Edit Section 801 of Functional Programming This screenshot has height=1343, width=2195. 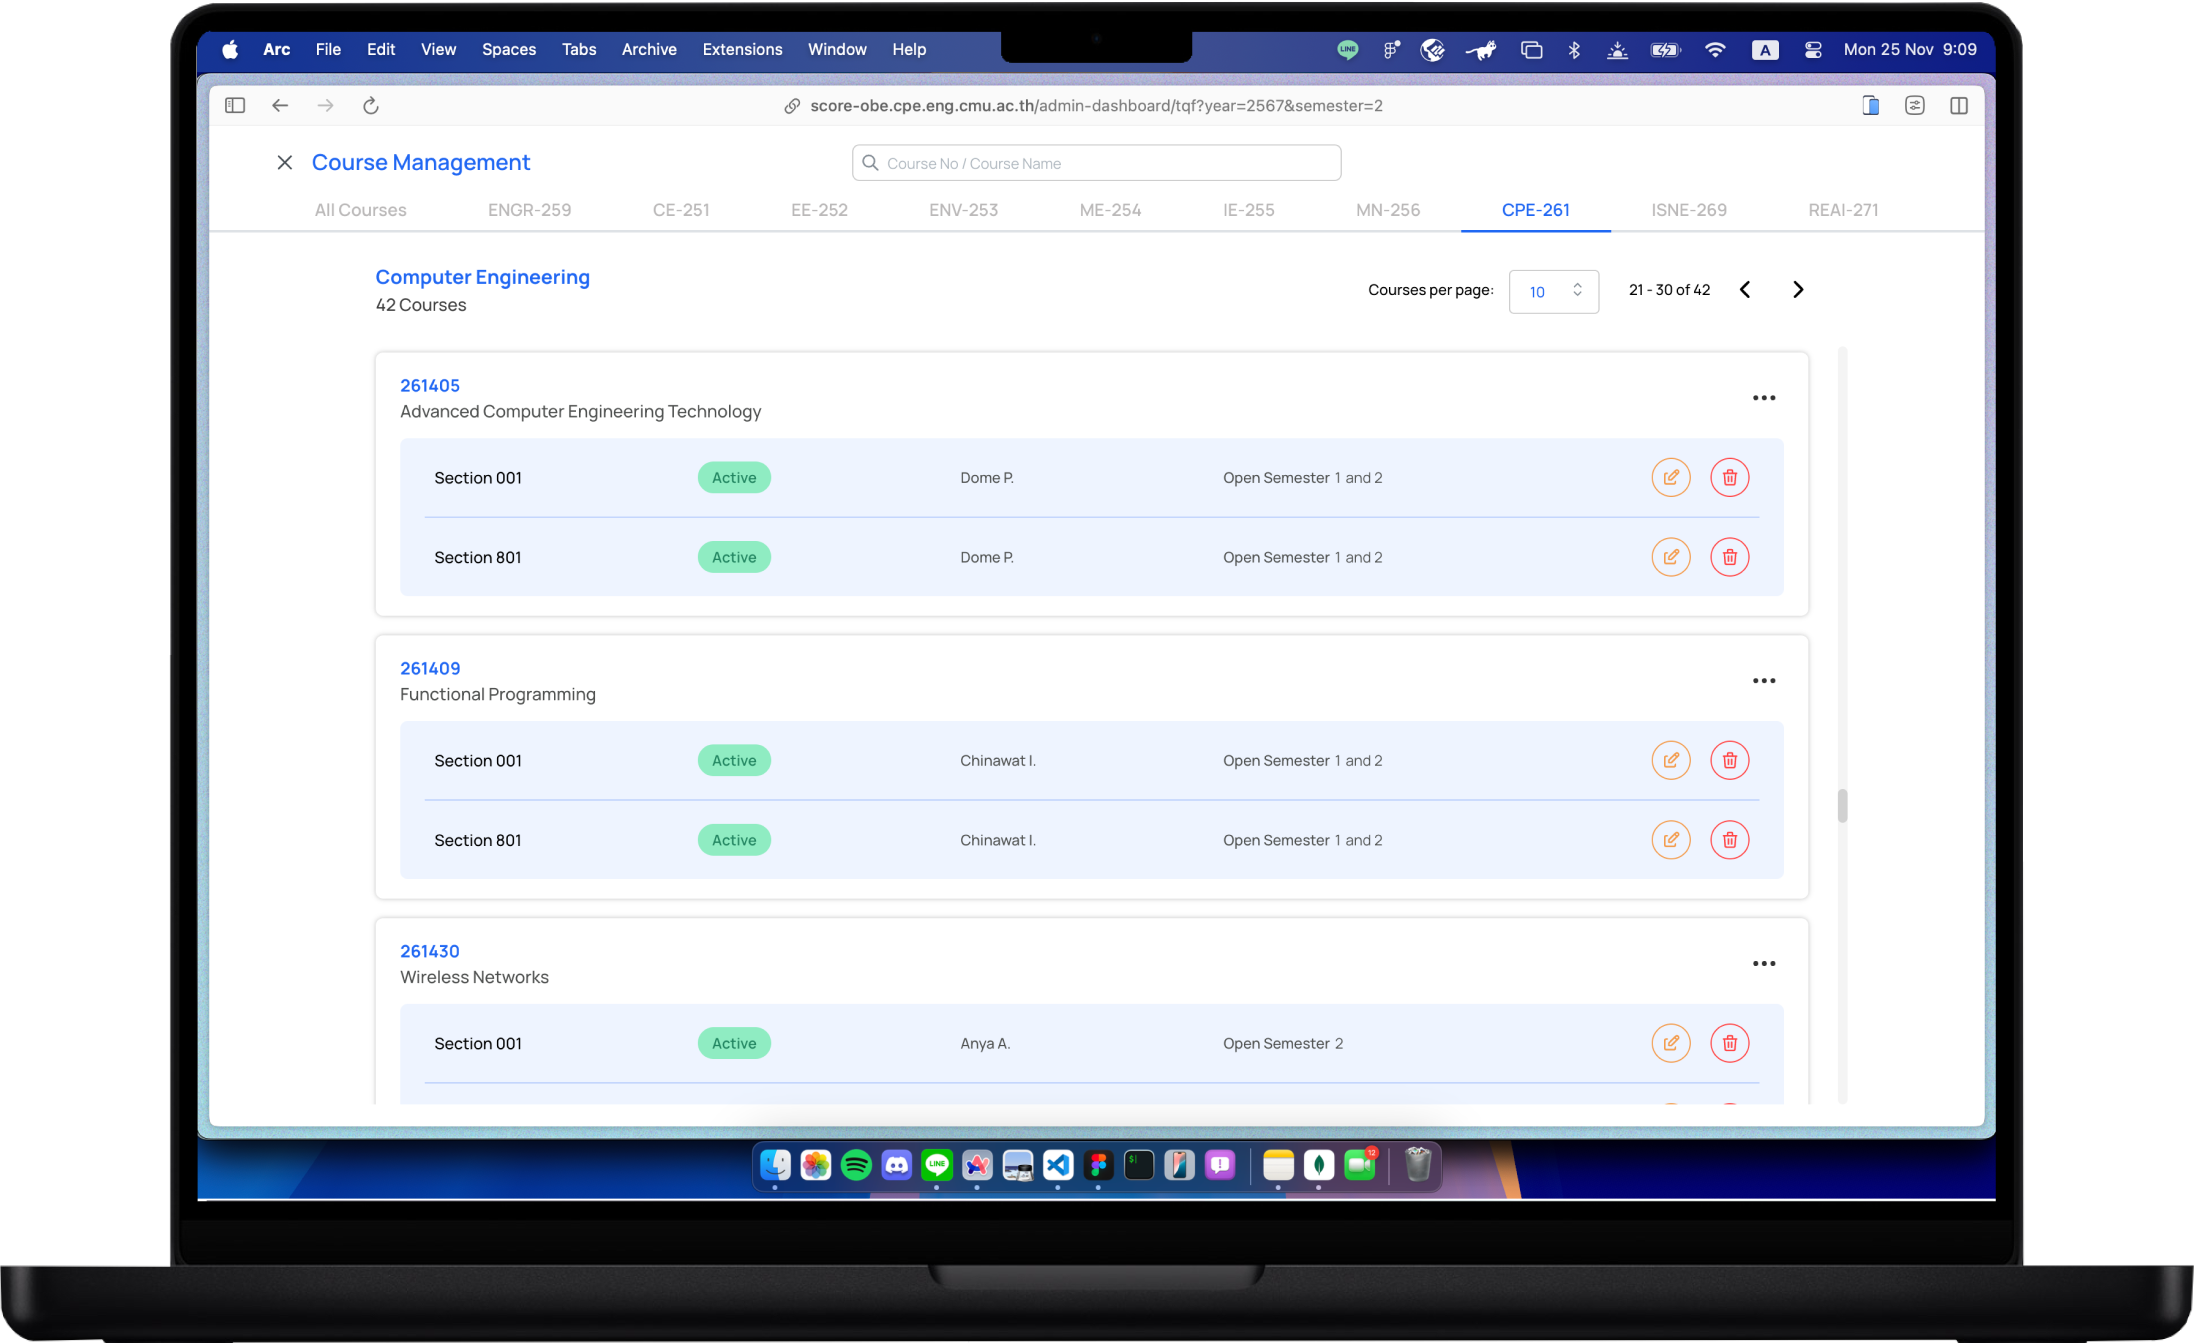coord(1670,840)
